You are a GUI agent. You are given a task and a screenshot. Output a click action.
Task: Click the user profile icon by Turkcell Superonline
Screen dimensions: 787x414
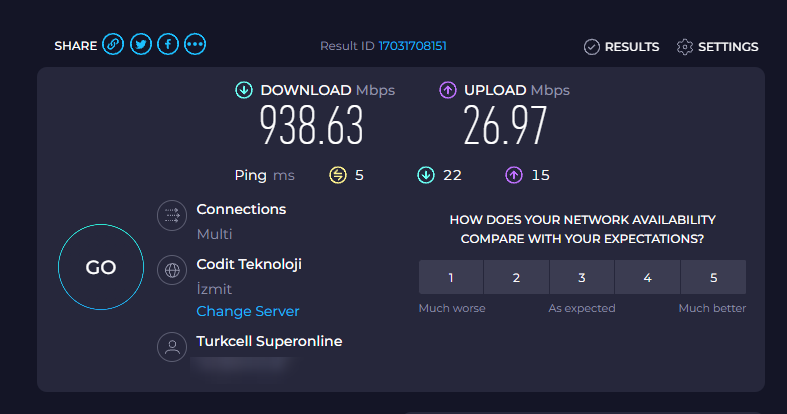click(x=172, y=347)
